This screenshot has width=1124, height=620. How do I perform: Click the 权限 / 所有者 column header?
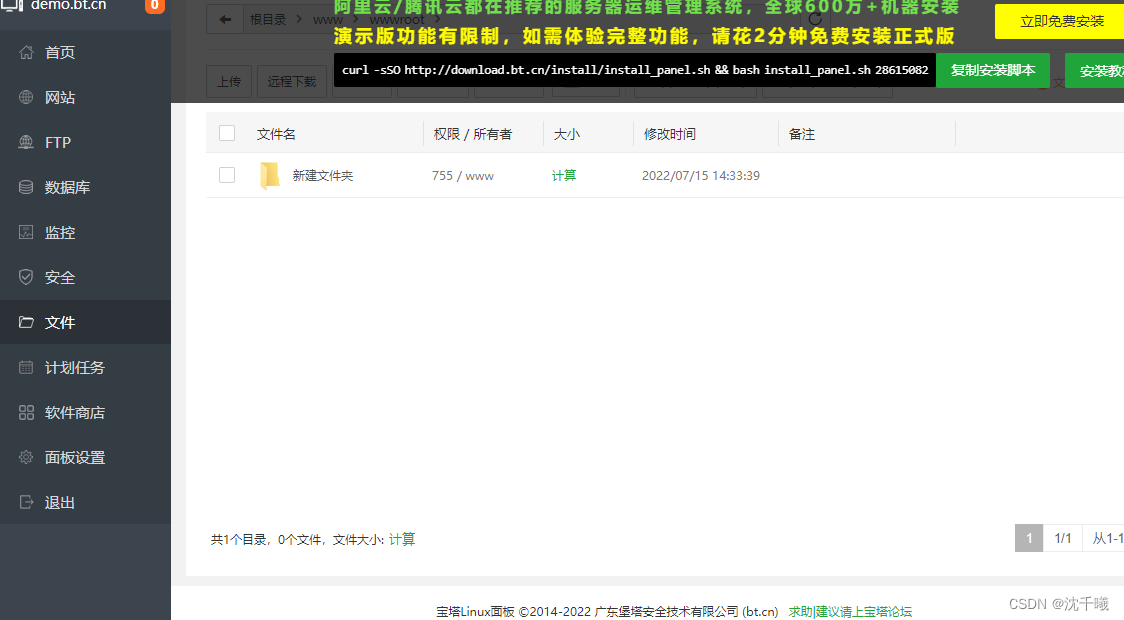472,134
